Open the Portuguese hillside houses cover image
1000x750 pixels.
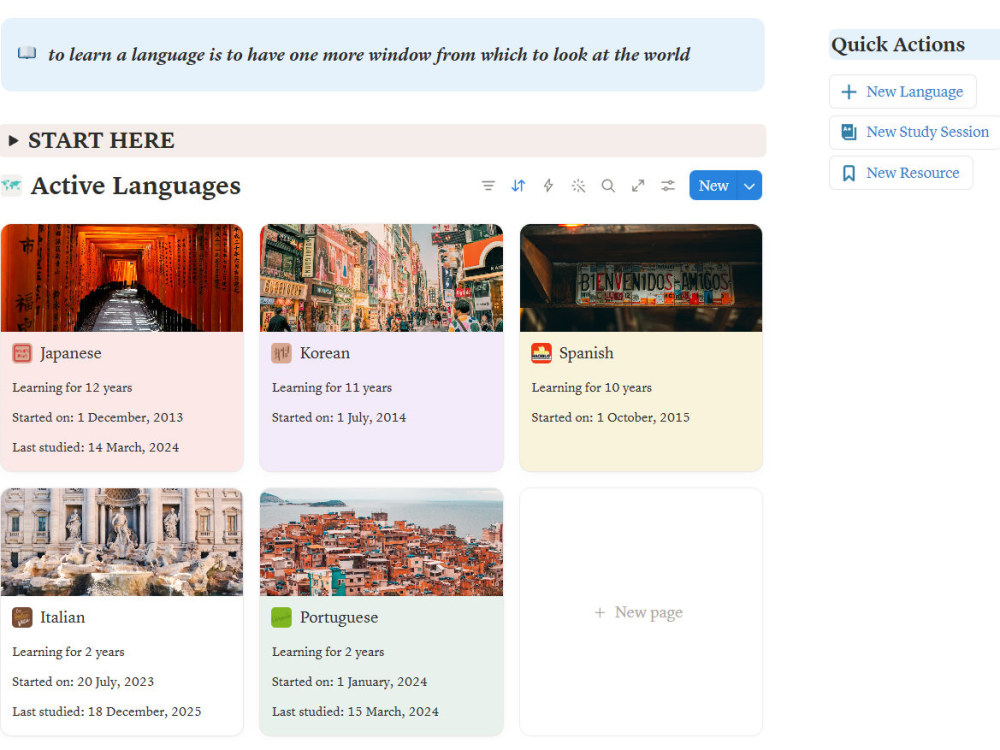(x=381, y=542)
